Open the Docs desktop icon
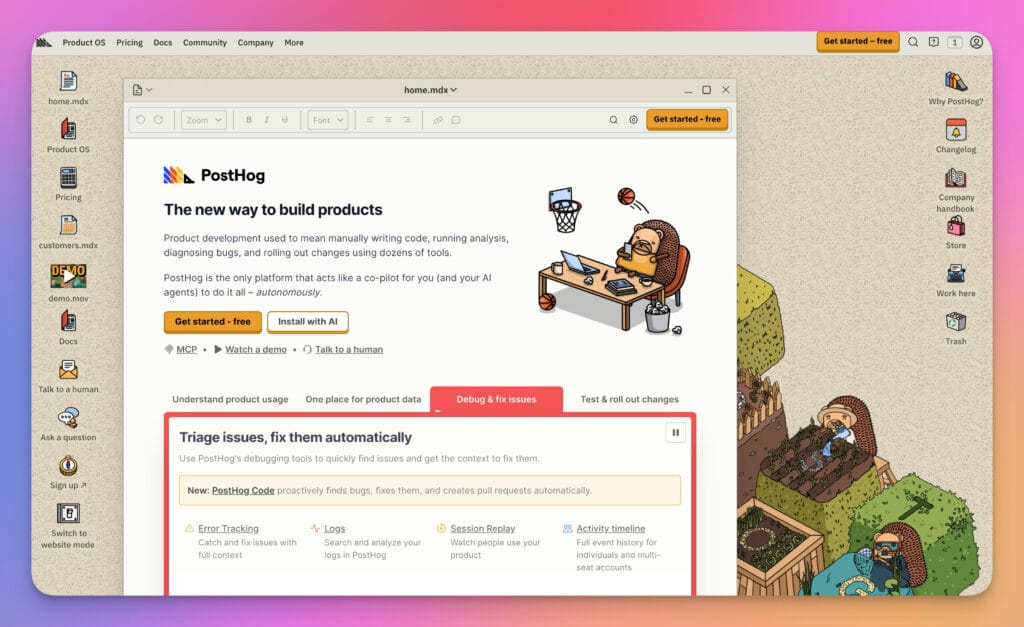This screenshot has height=627, width=1024. click(x=68, y=321)
